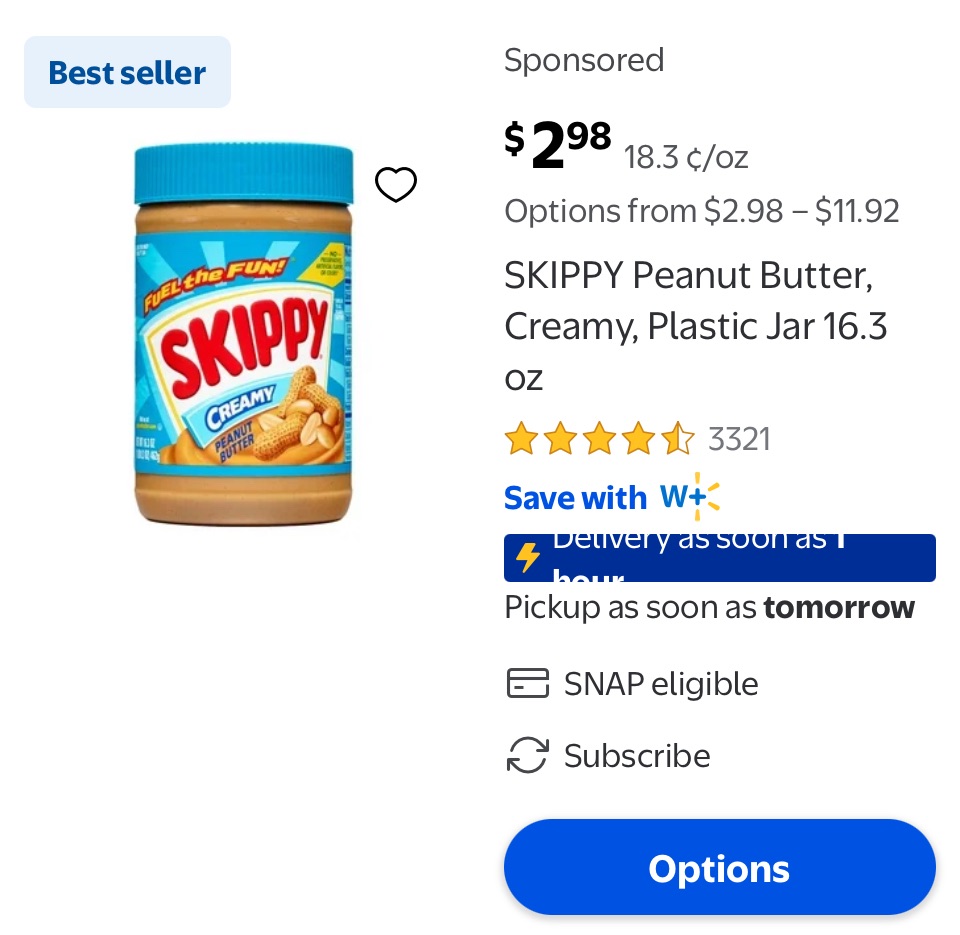The image size is (960, 935).
Task: Click the Walmart Plus W+ logo
Action: click(690, 497)
